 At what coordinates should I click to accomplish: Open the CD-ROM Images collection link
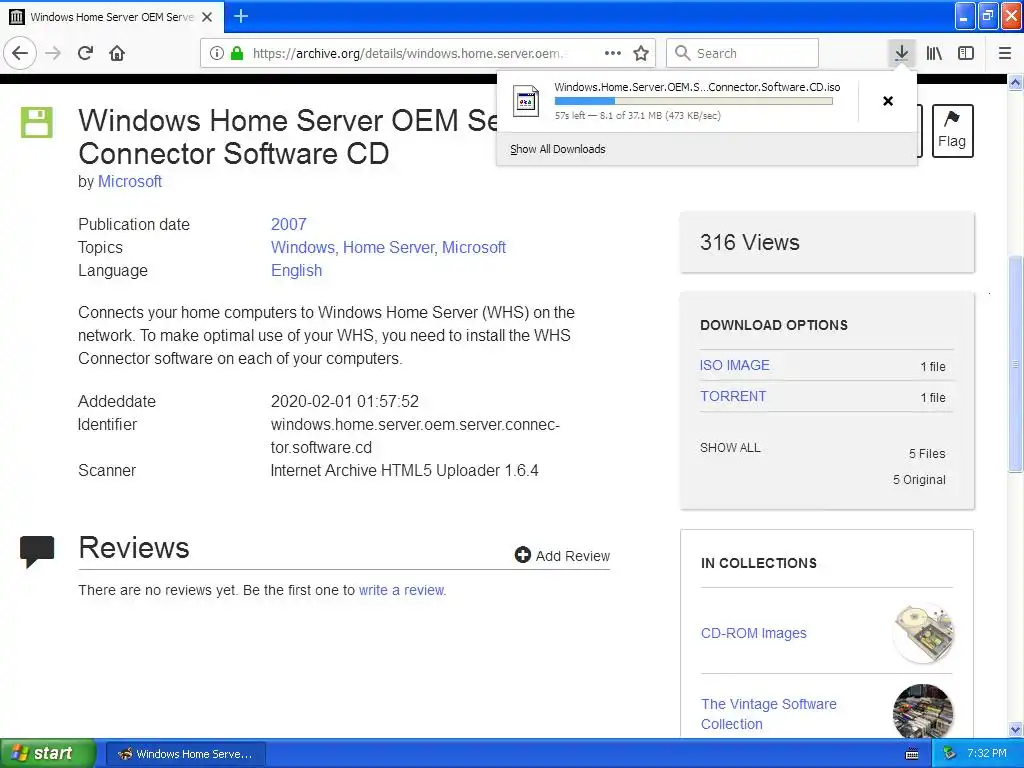click(x=754, y=633)
